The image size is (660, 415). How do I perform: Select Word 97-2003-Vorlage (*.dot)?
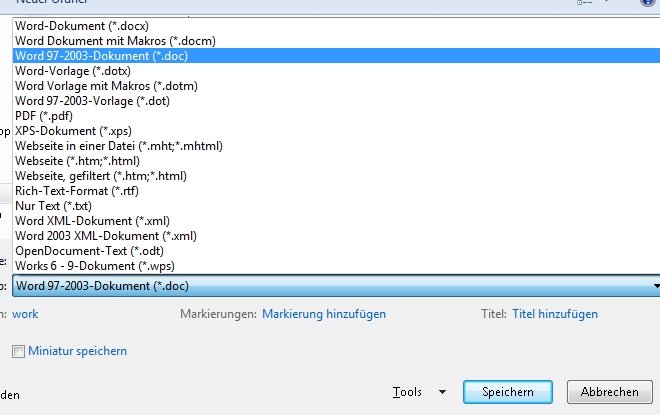click(x=336, y=101)
